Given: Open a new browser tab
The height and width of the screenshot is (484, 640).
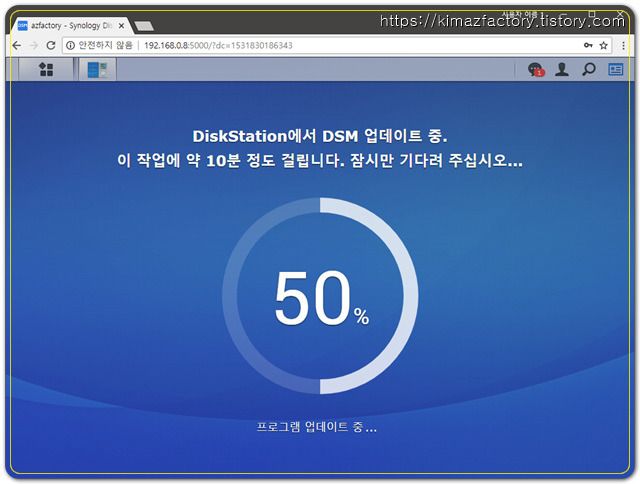Looking at the screenshot, I should pos(144,26).
